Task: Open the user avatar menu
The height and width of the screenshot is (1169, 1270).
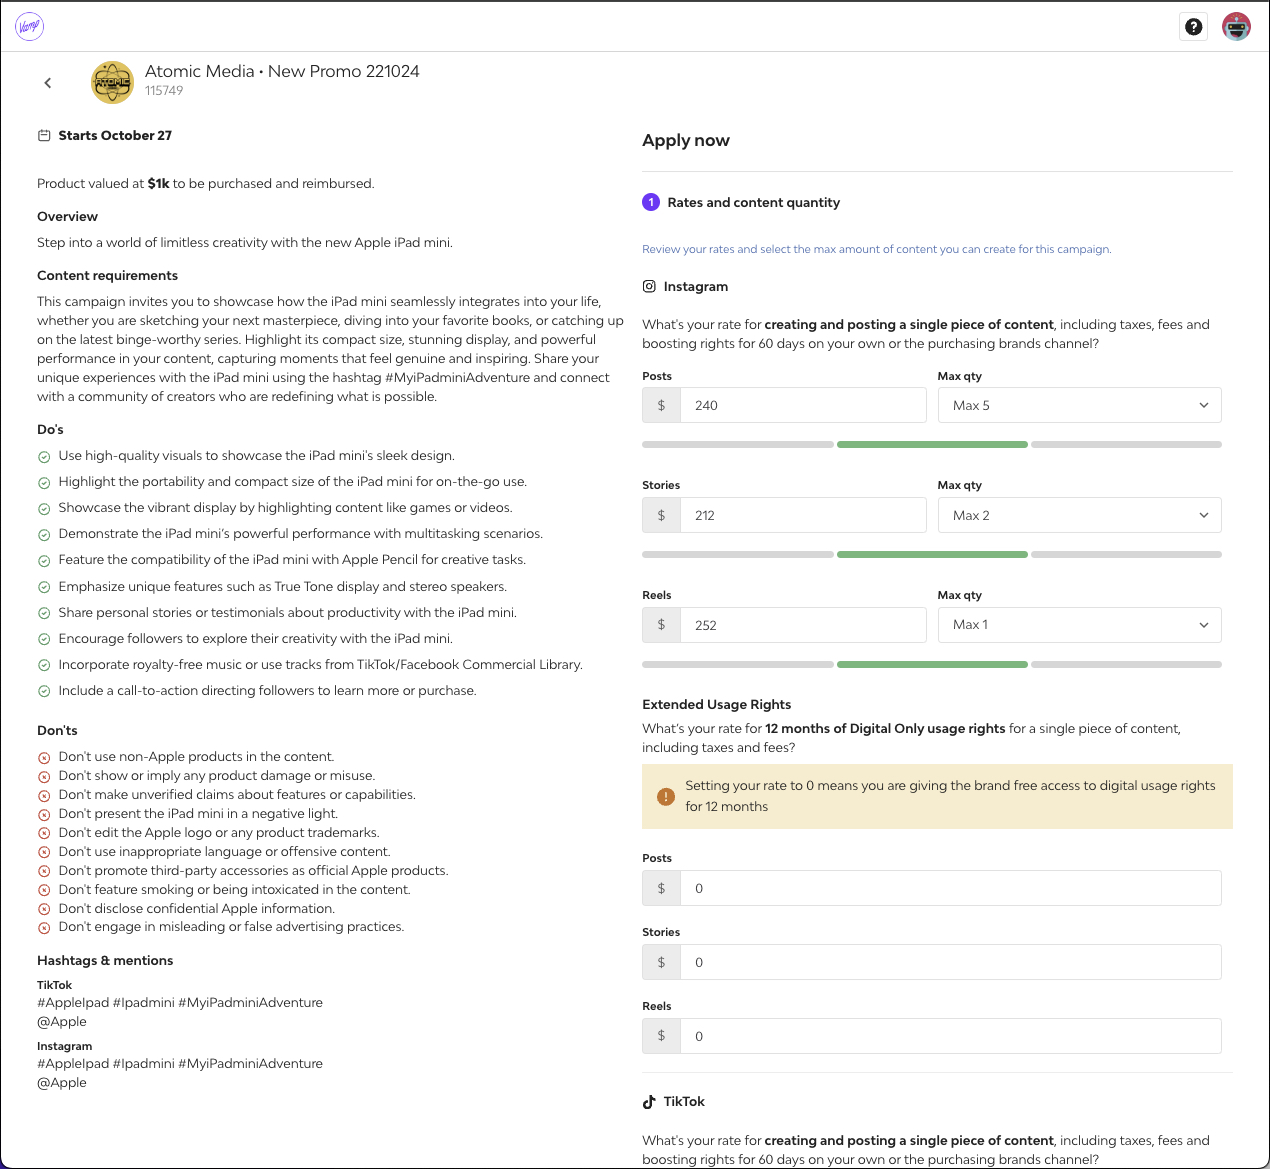Action: [x=1237, y=27]
